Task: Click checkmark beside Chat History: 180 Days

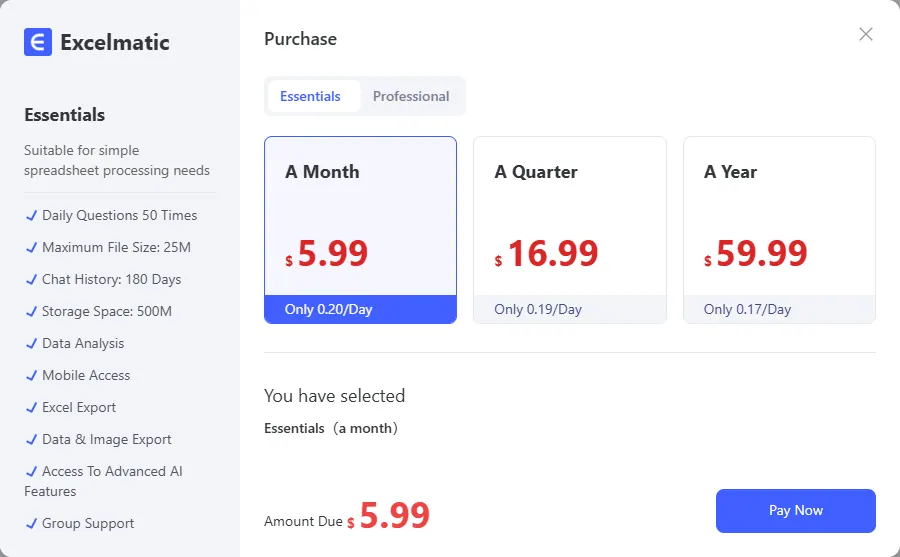Action: (x=31, y=279)
